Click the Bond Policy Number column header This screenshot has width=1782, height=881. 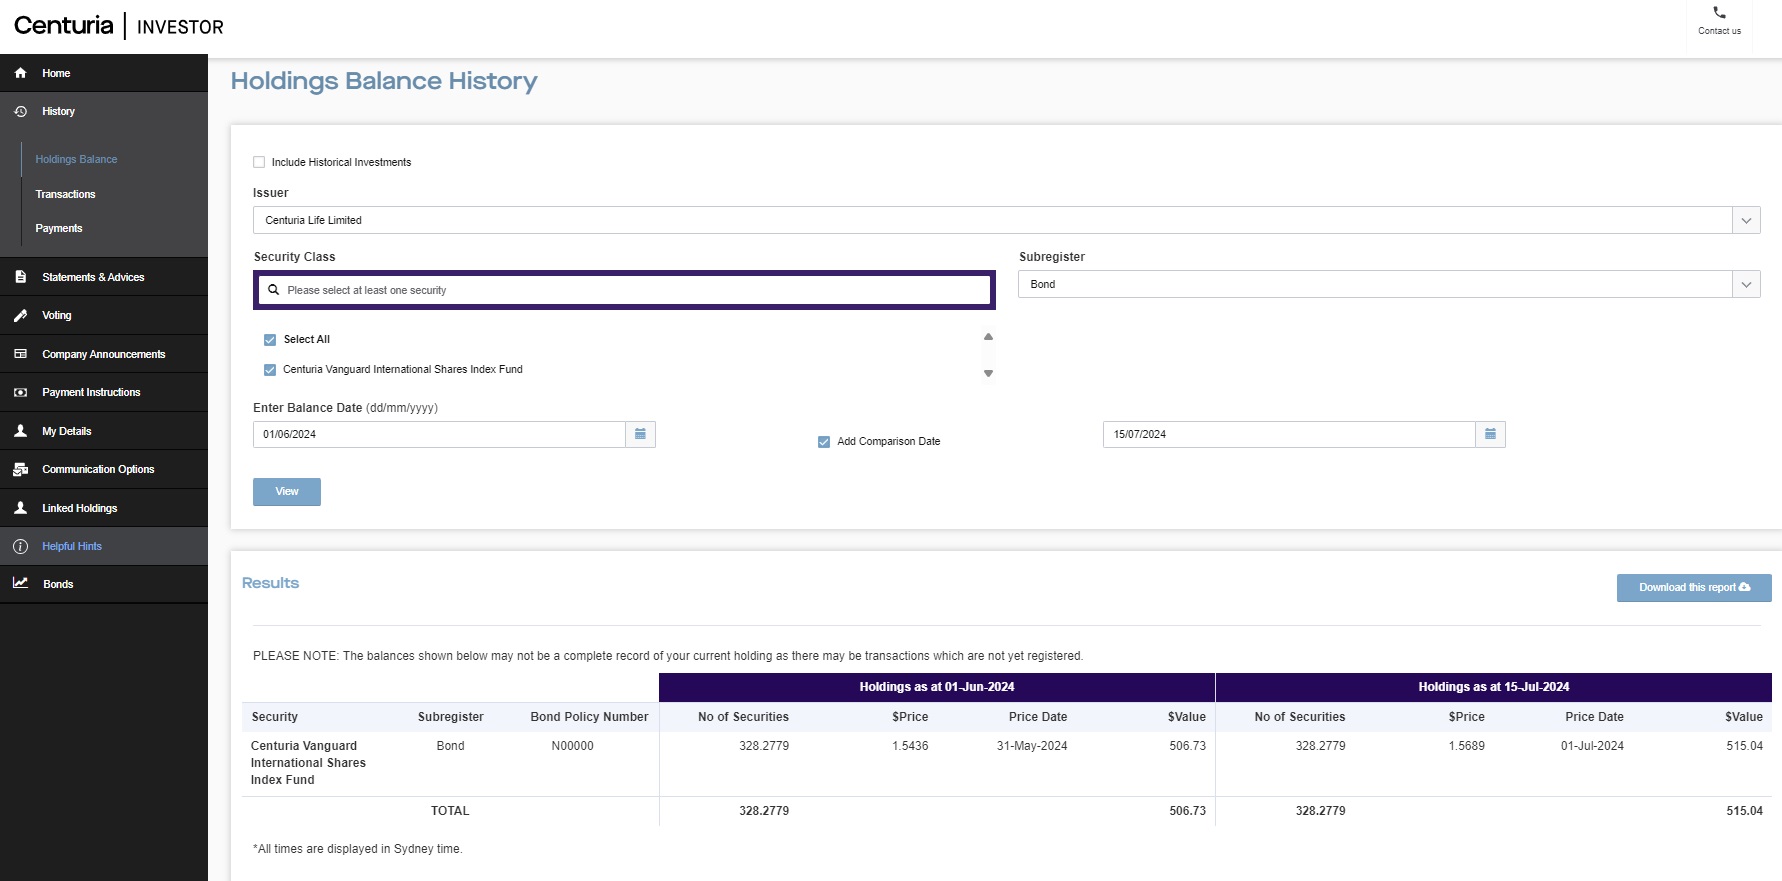point(589,717)
